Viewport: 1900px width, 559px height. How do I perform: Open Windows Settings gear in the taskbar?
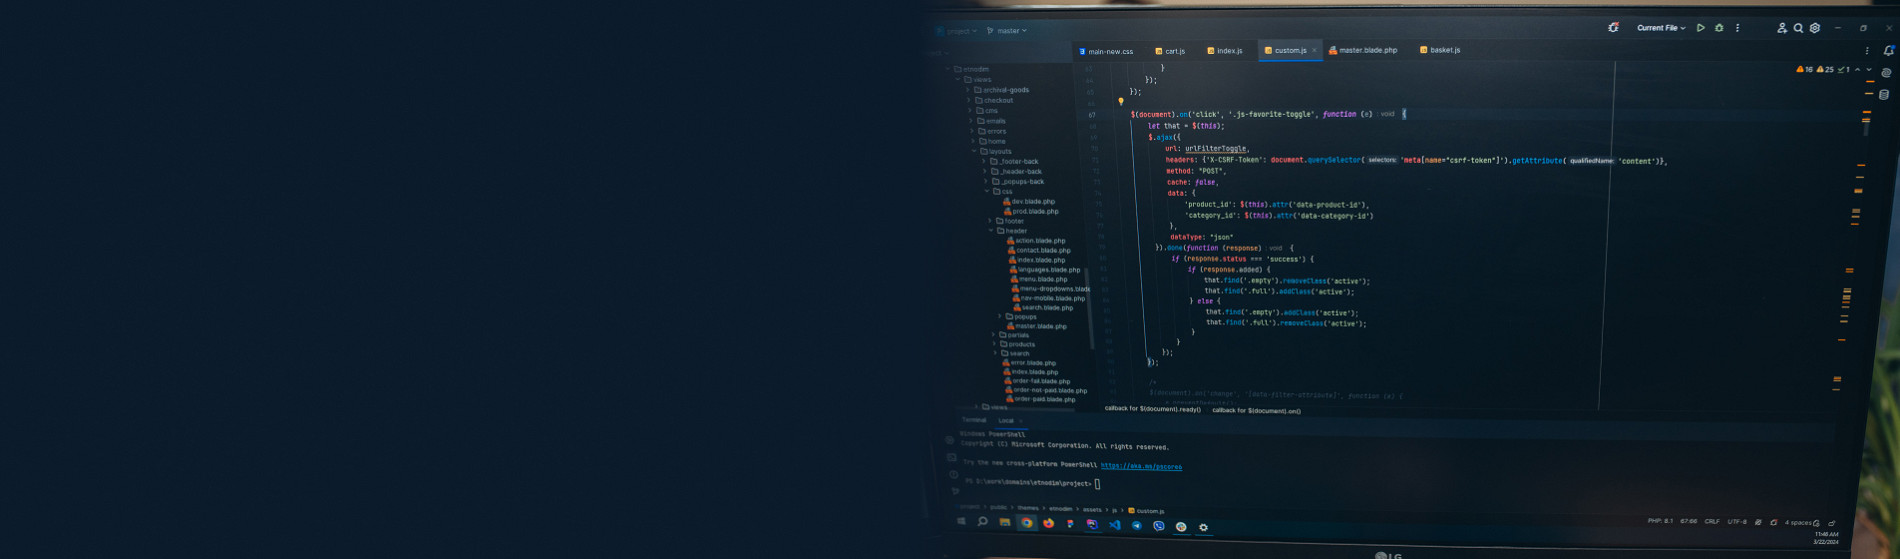coord(1203,527)
